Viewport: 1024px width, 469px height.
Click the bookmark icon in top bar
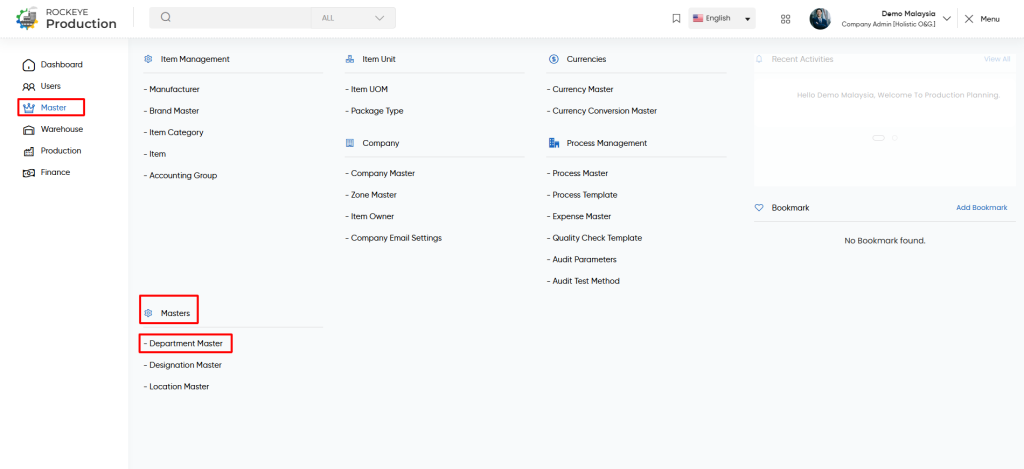point(677,18)
